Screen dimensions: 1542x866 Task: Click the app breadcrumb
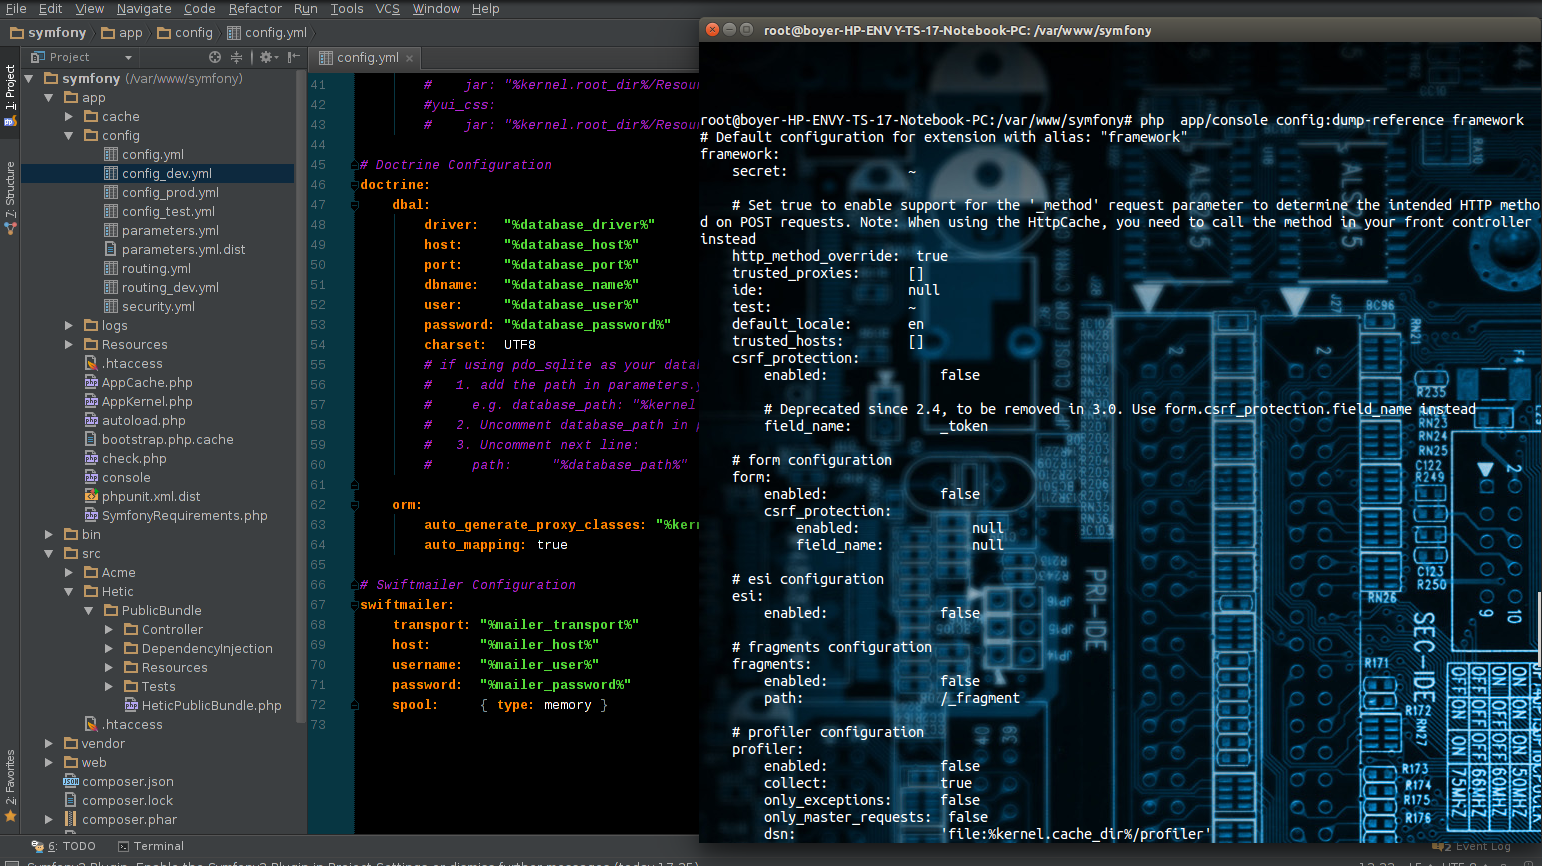(x=122, y=32)
